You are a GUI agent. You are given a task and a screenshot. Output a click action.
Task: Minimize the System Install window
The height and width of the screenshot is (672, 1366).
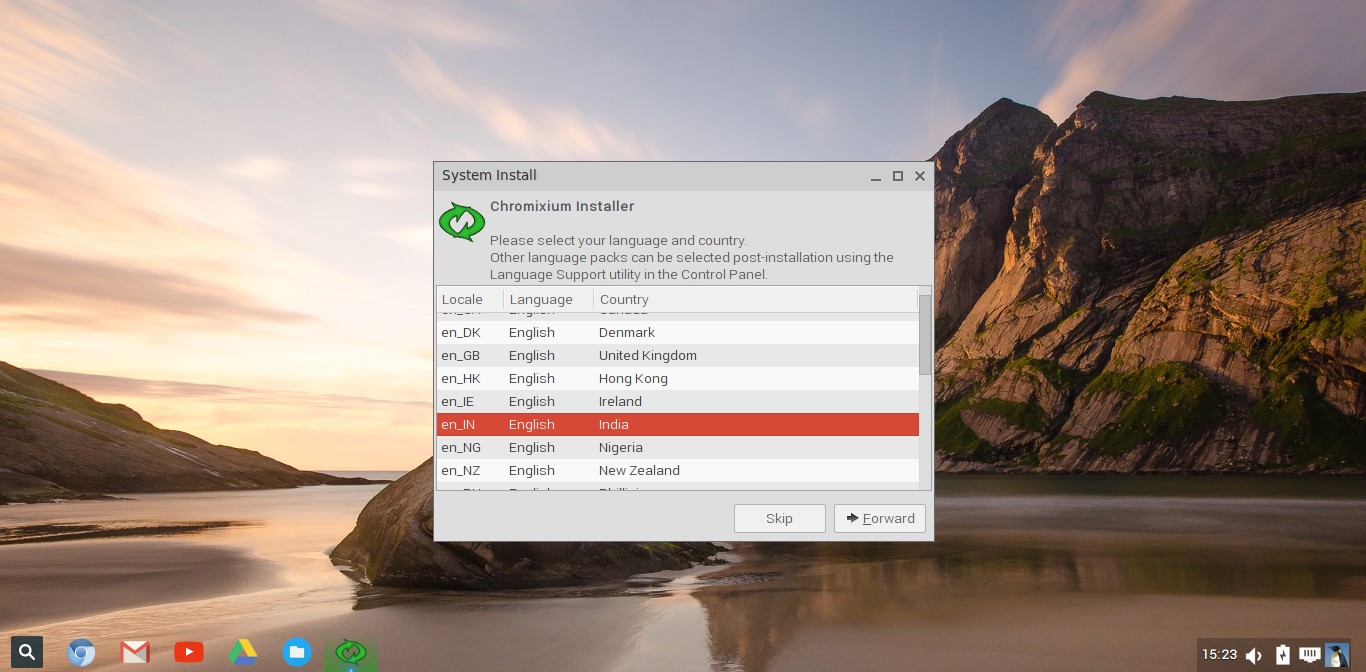coord(876,176)
